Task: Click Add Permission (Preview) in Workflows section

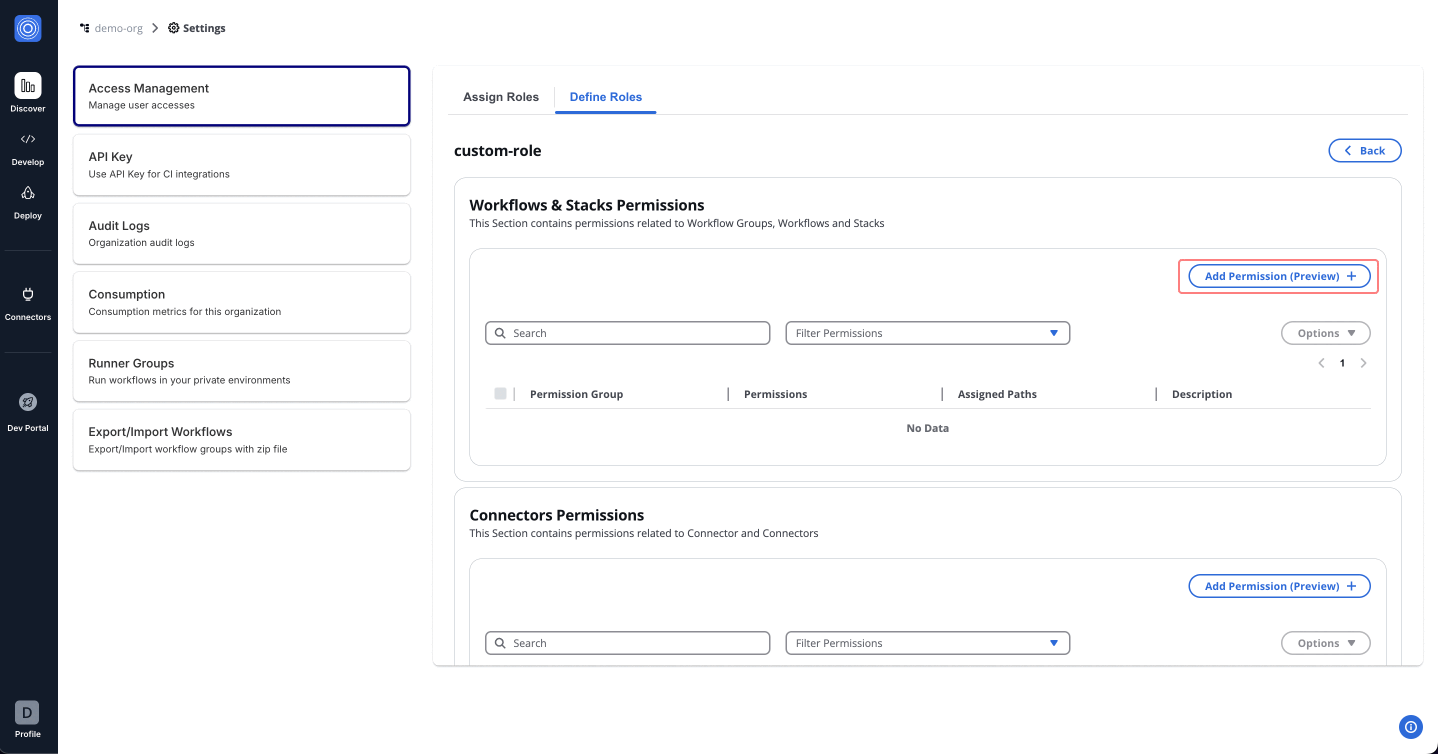Action: 1279,276
